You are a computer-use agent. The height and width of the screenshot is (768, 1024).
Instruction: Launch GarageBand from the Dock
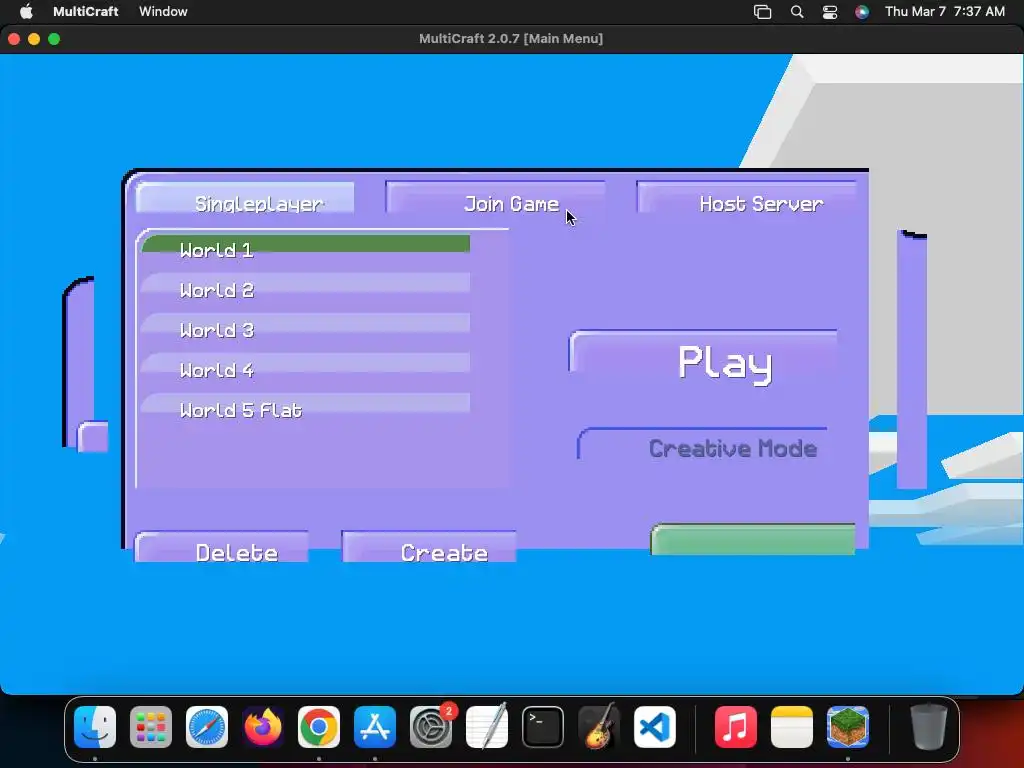[599, 727]
